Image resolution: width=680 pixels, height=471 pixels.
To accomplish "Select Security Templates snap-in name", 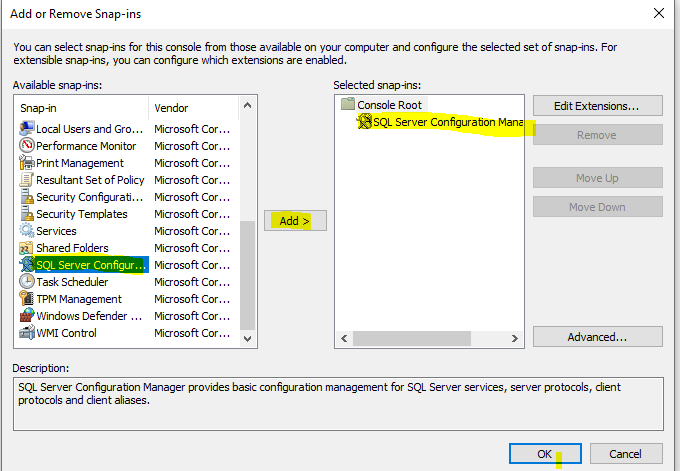I will tap(82, 214).
